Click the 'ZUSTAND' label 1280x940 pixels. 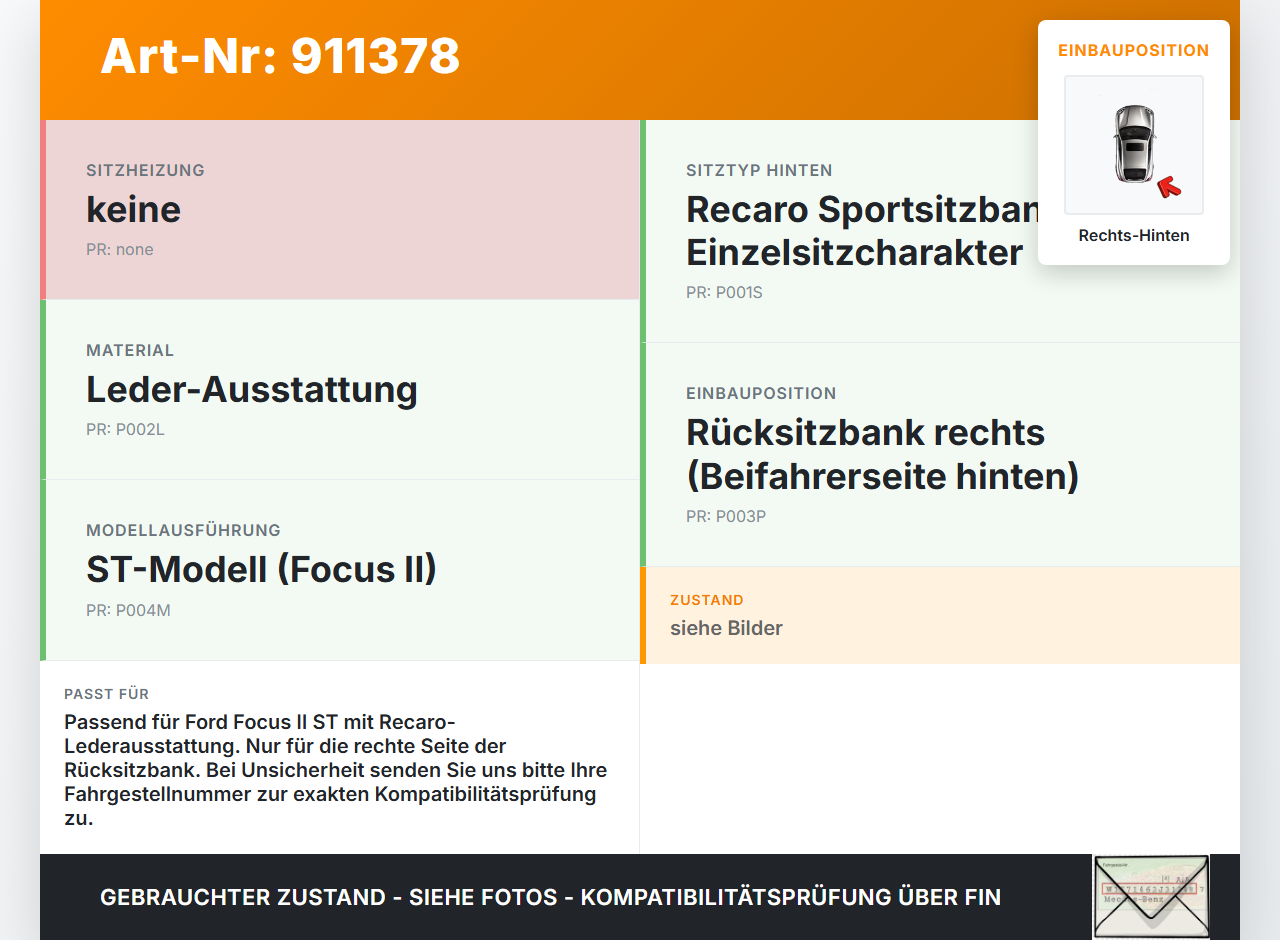pyautogui.click(x=707, y=600)
